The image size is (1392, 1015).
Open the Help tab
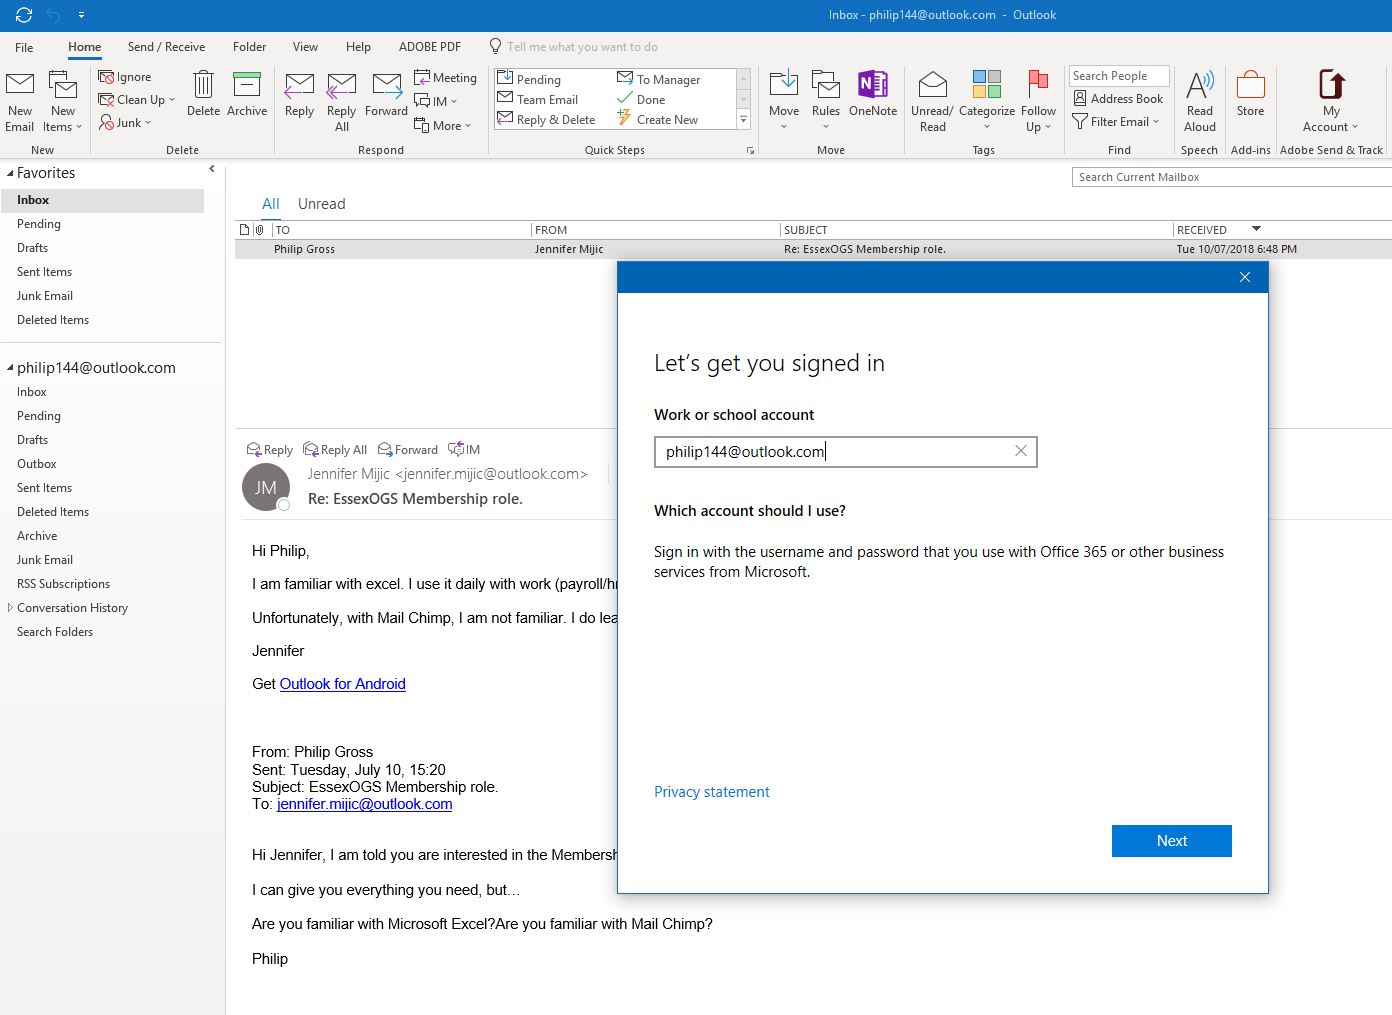[358, 47]
